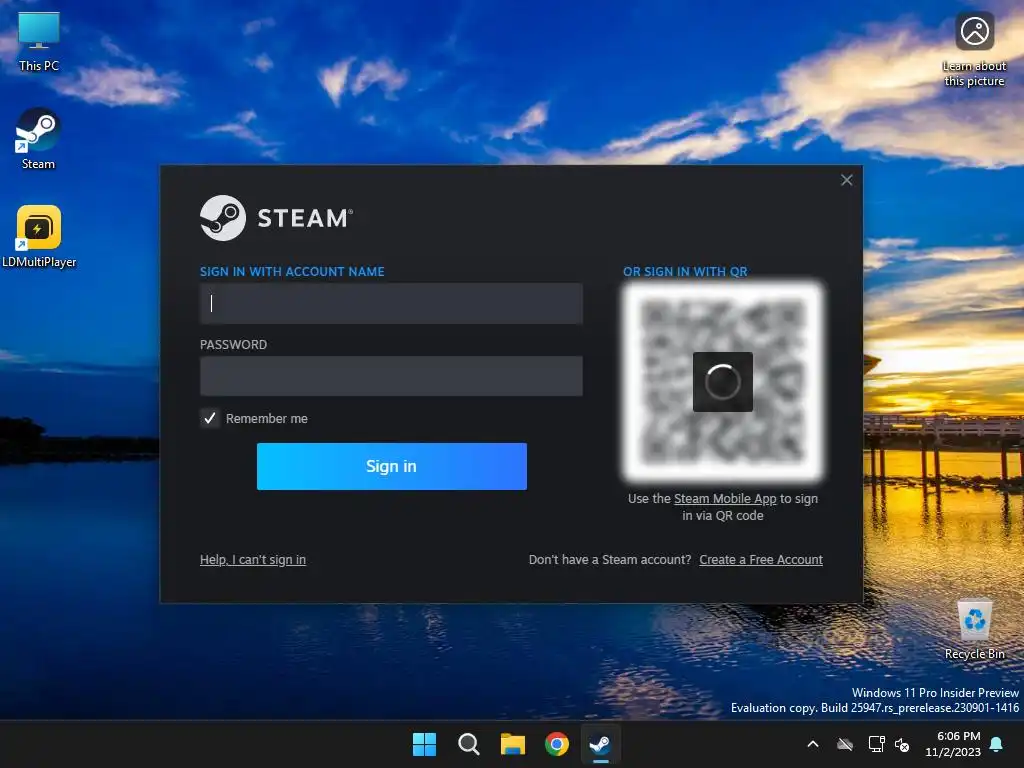Click the QR loading spinner
The height and width of the screenshot is (768, 1024).
click(722, 382)
